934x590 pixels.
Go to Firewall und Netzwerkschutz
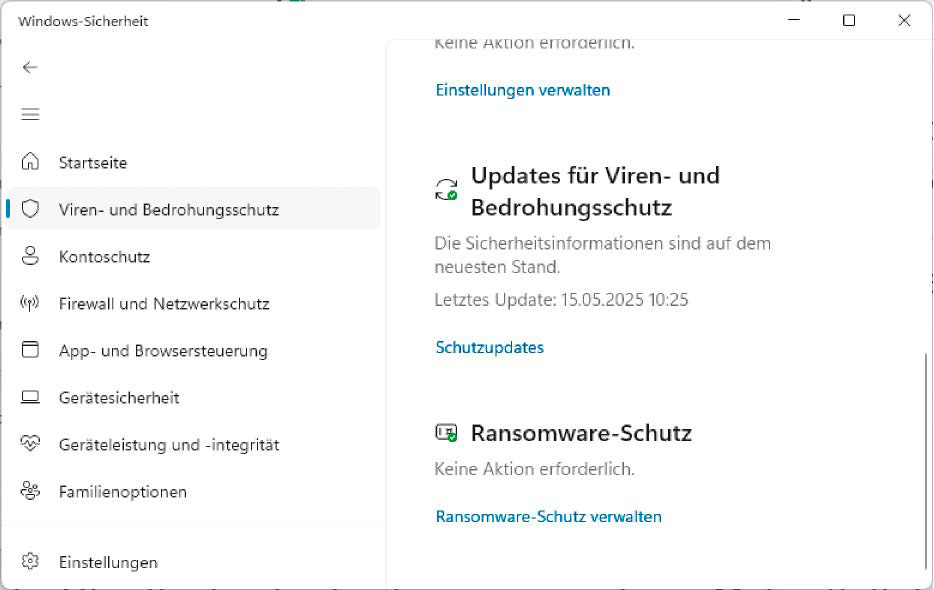194,303
